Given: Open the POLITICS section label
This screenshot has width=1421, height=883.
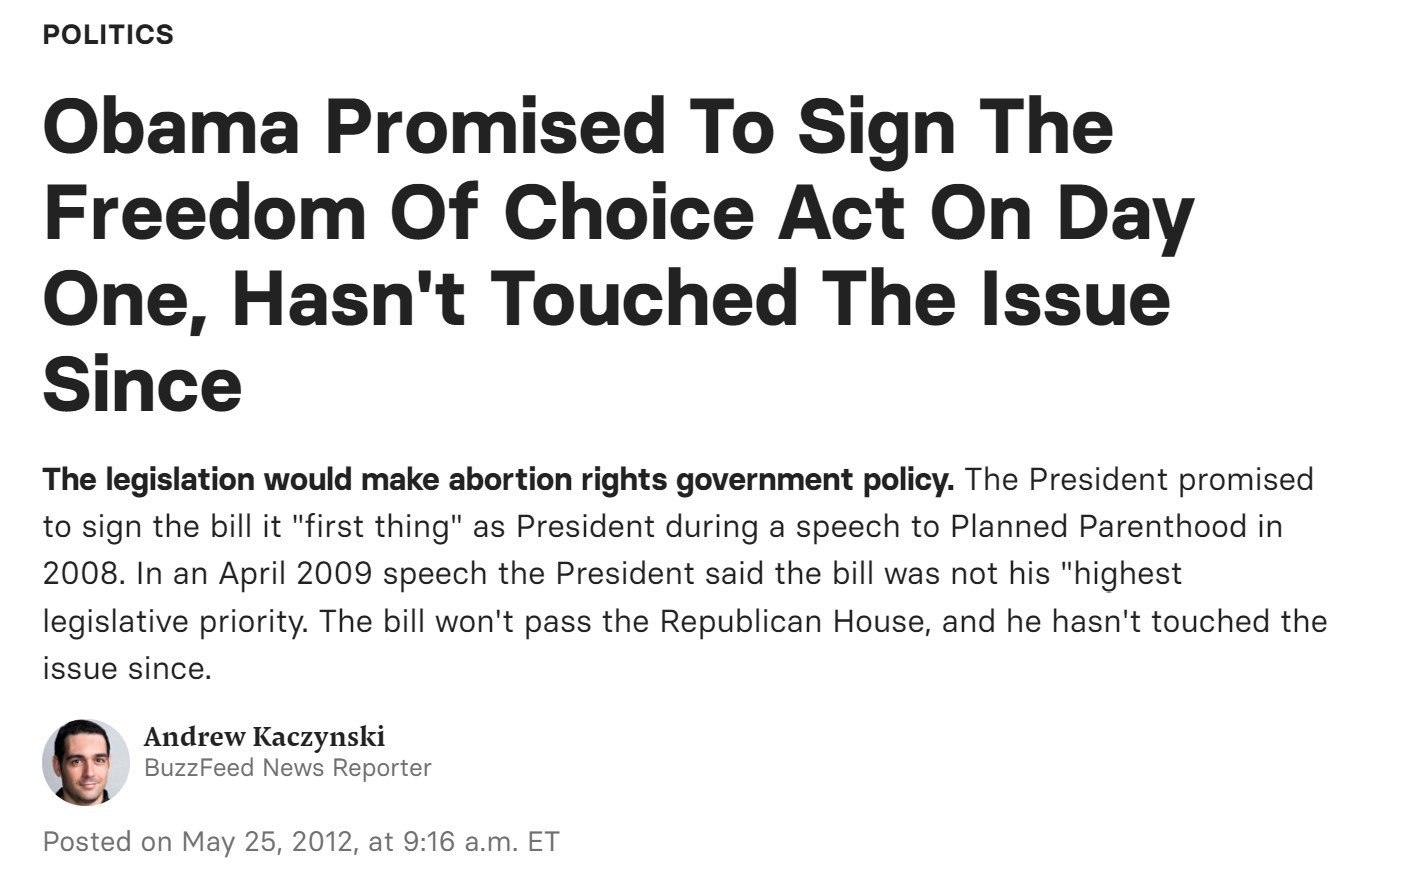Looking at the screenshot, I should [x=108, y=35].
